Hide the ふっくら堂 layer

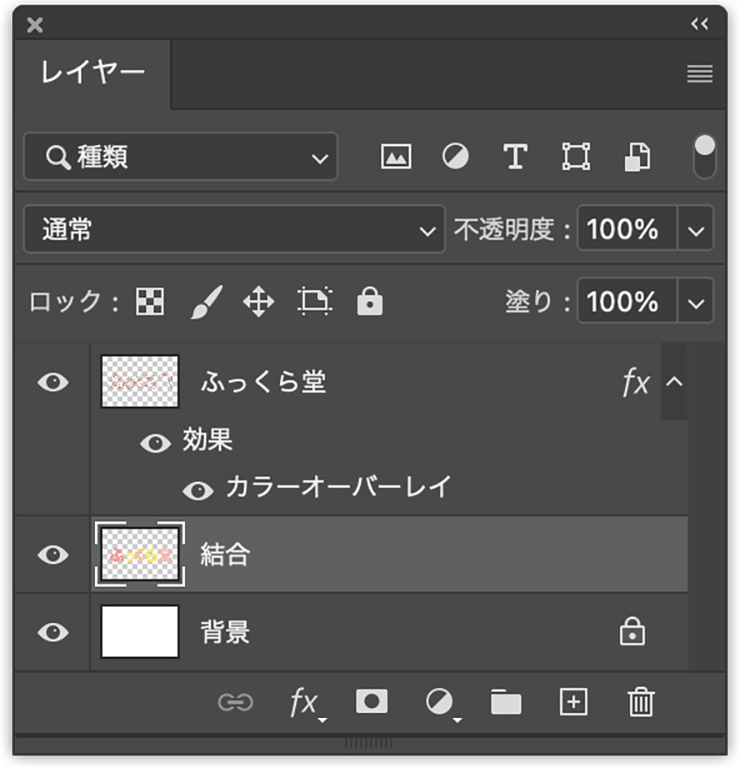[x=53, y=382]
